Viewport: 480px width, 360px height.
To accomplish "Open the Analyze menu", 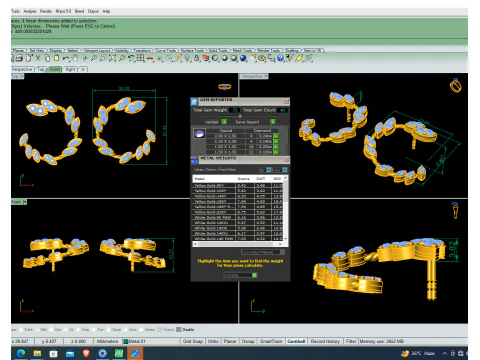I will coord(30,11).
